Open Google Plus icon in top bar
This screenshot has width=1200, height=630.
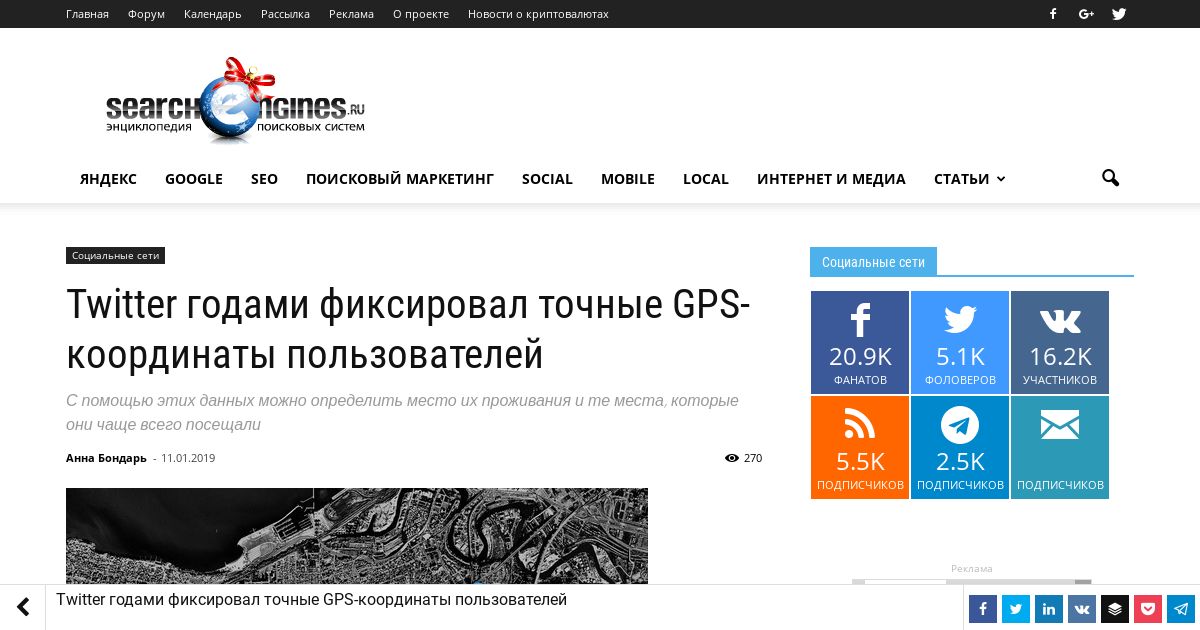coord(1086,14)
